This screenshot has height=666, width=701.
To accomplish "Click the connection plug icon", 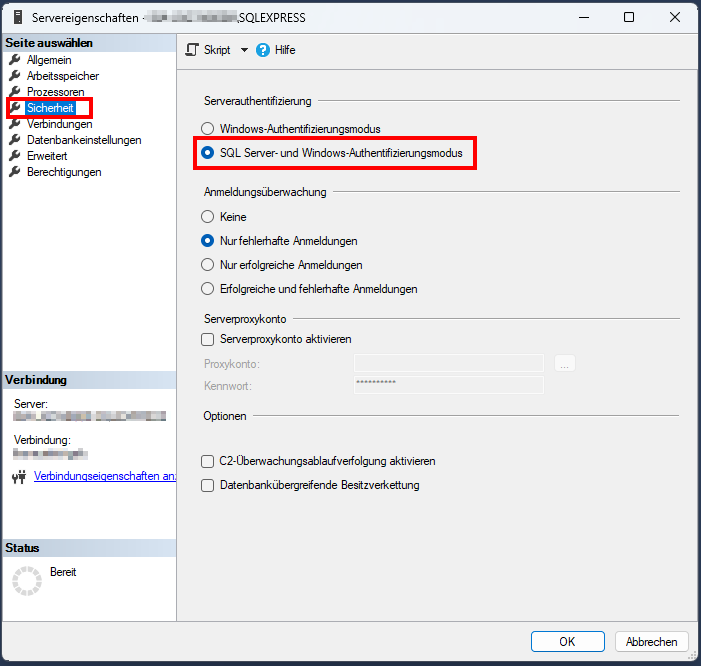I will click(x=19, y=477).
